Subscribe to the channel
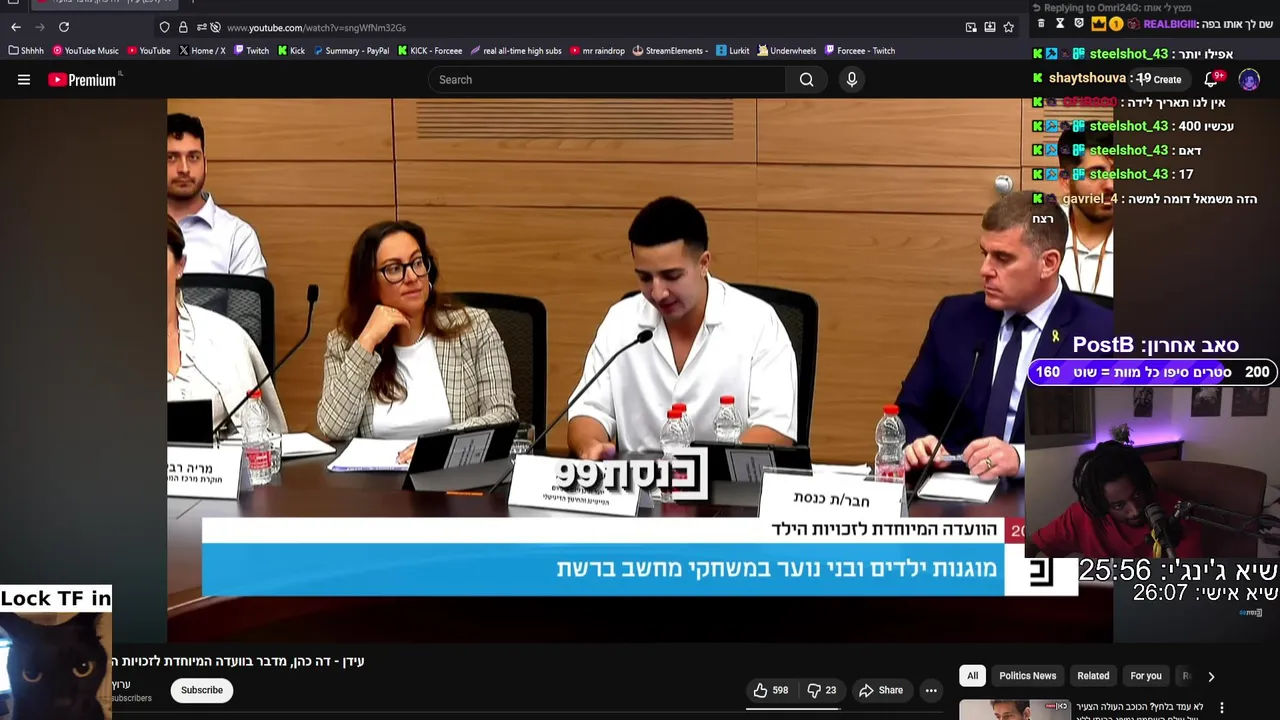 click(x=202, y=690)
